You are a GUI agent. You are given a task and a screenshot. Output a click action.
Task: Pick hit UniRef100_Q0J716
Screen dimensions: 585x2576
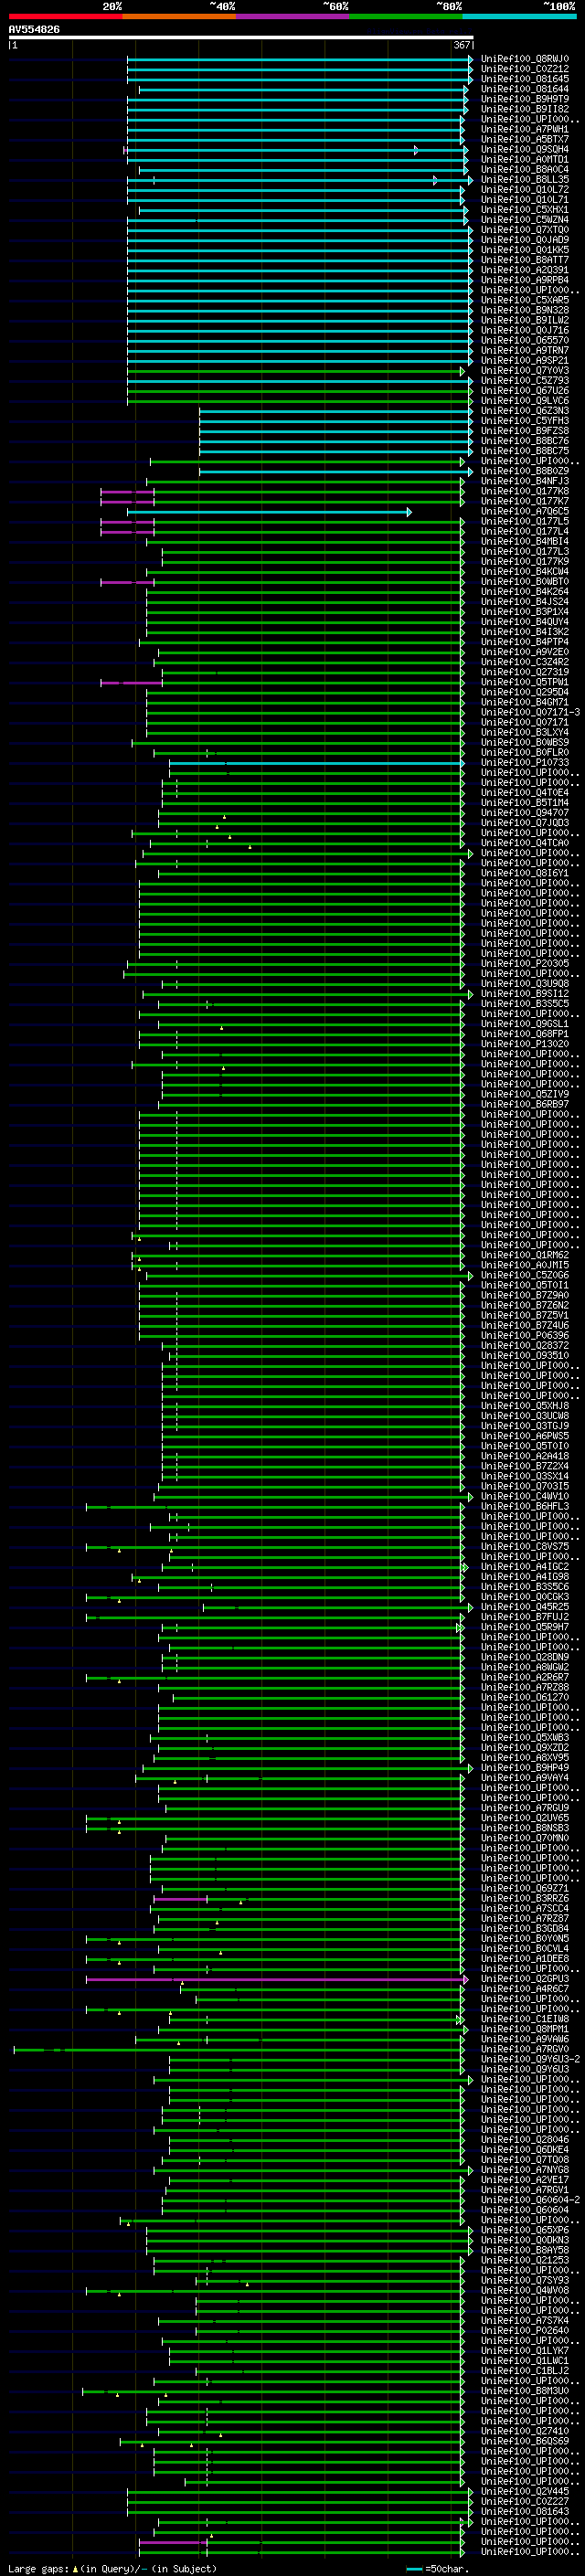pyautogui.click(x=524, y=330)
